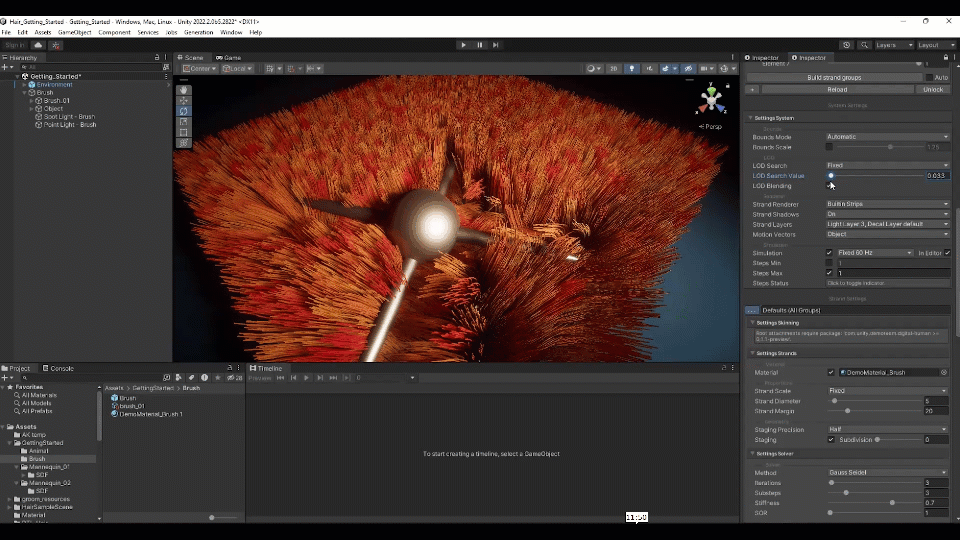Viewport: 960px width, 540px height.
Task: Activate the Rotate tool in scene view
Action: 183,111
